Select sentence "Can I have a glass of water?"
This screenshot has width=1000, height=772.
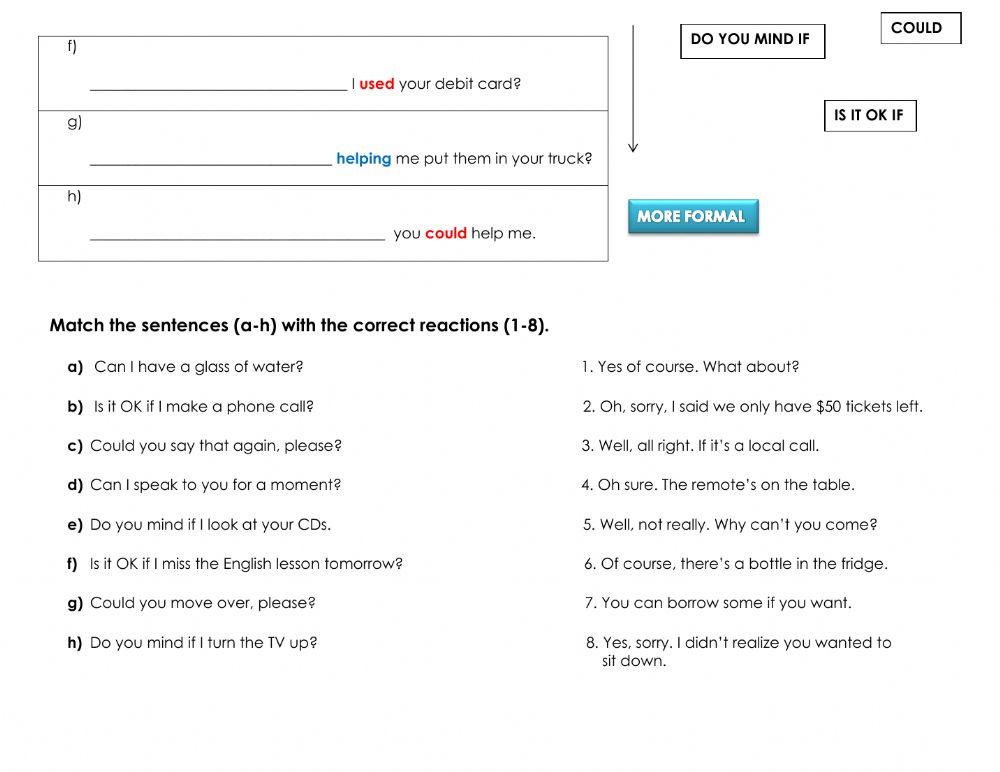coord(198,367)
